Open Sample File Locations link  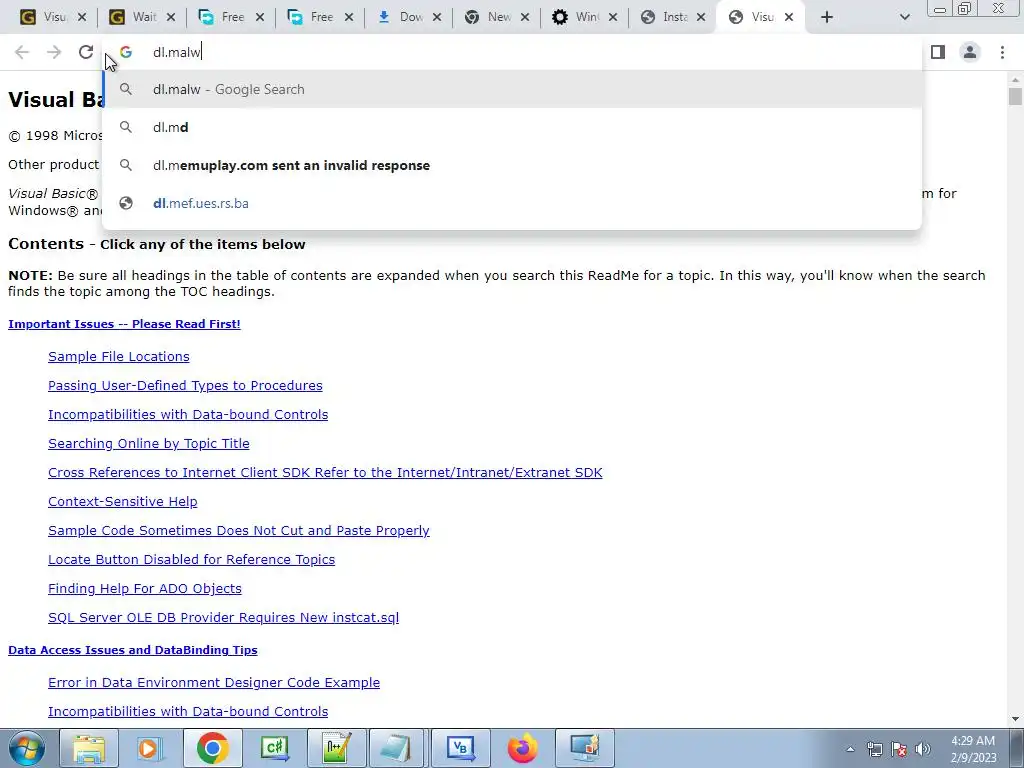(x=119, y=357)
